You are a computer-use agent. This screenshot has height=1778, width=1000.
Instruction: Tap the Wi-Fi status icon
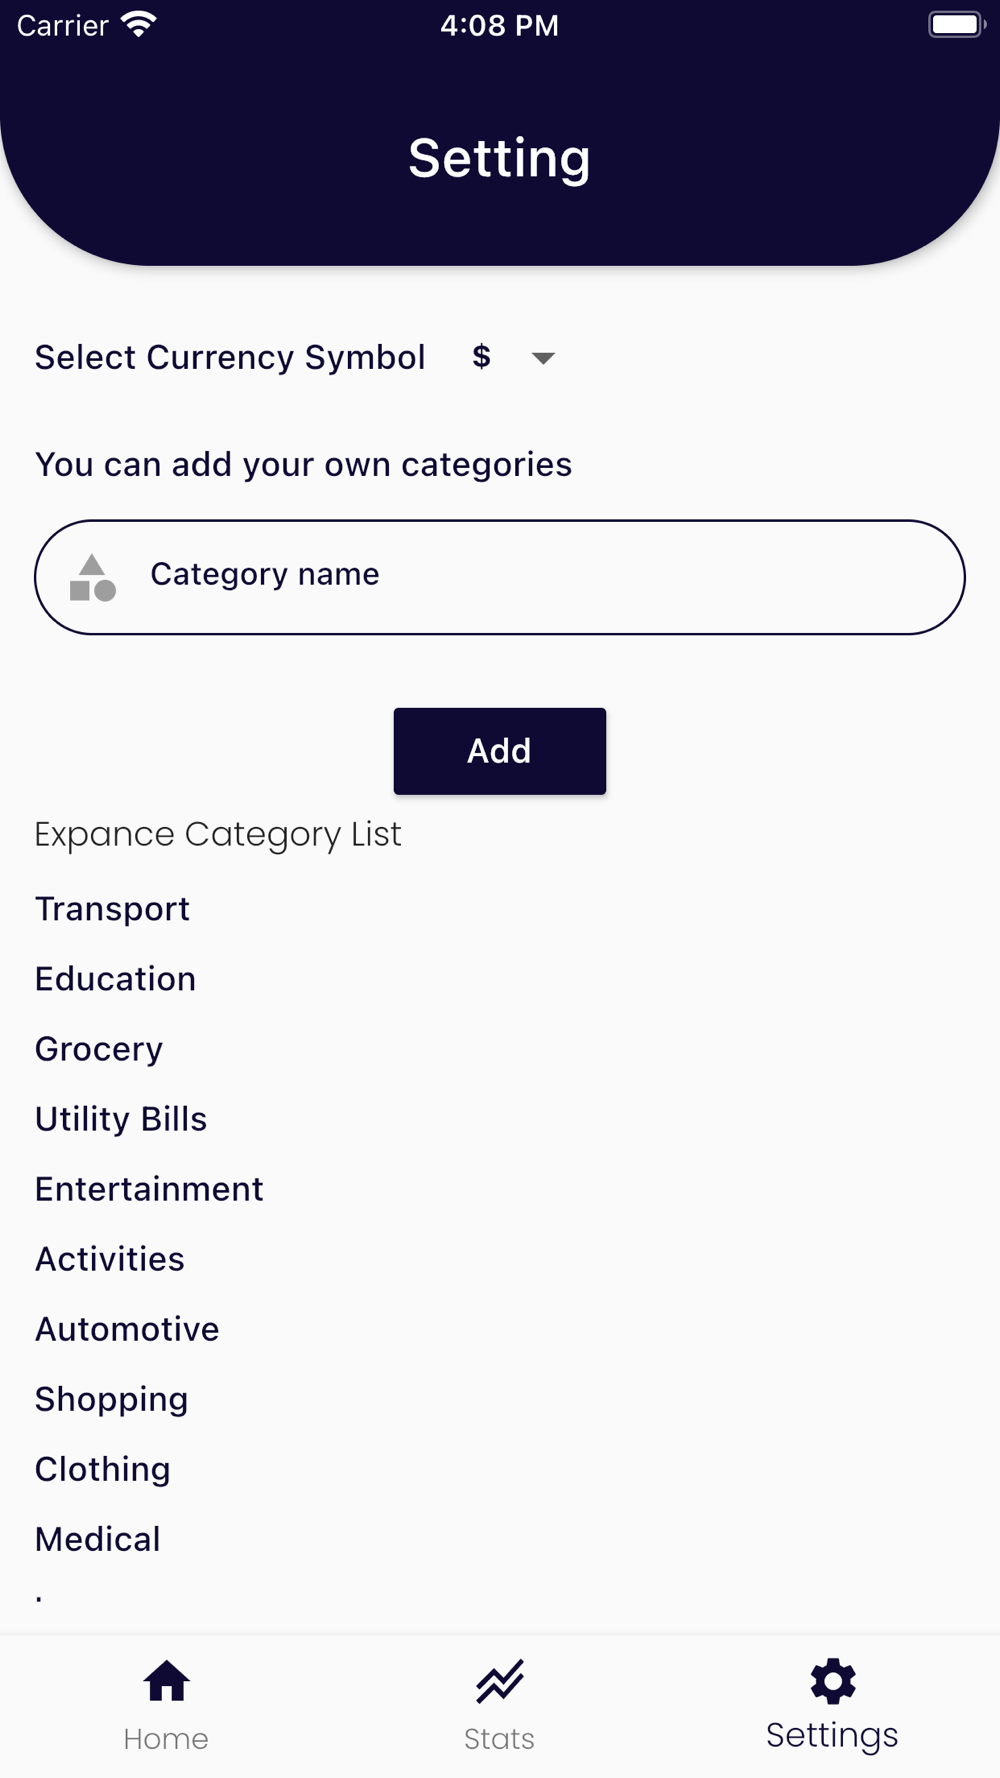(139, 24)
